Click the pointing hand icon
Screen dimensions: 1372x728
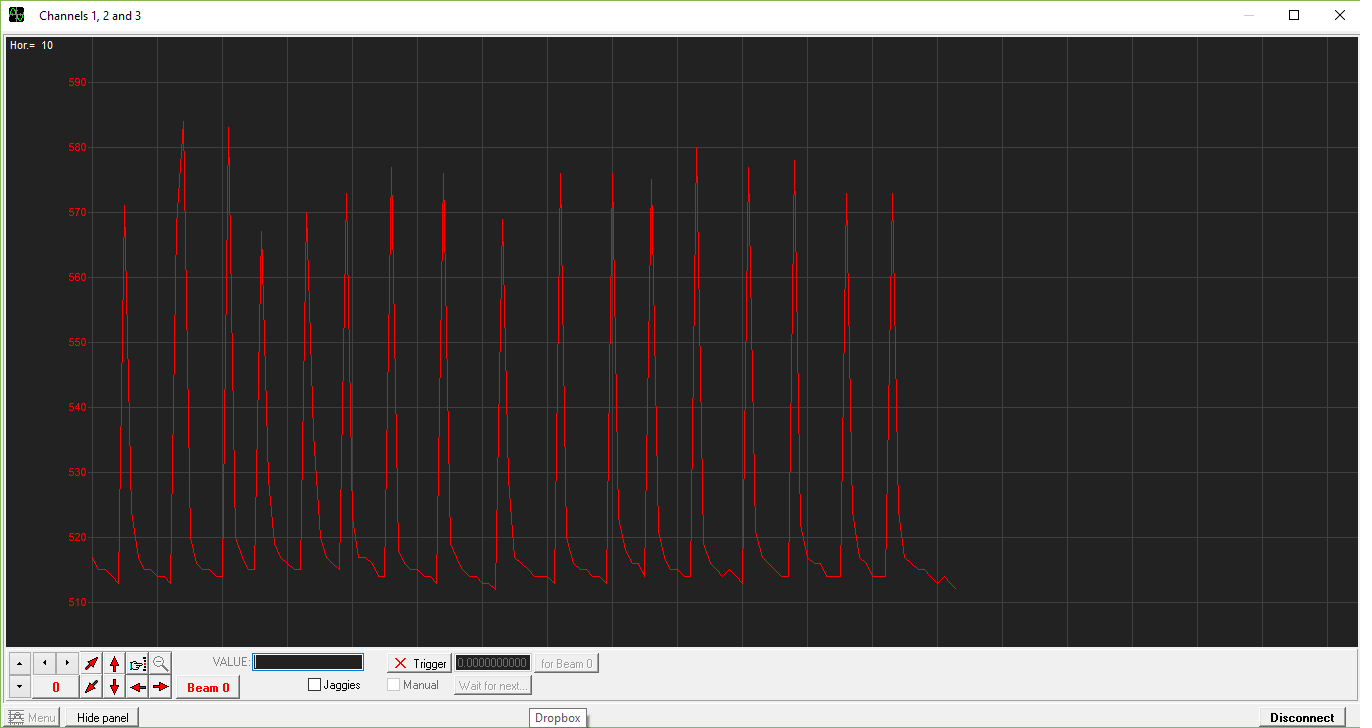(137, 663)
